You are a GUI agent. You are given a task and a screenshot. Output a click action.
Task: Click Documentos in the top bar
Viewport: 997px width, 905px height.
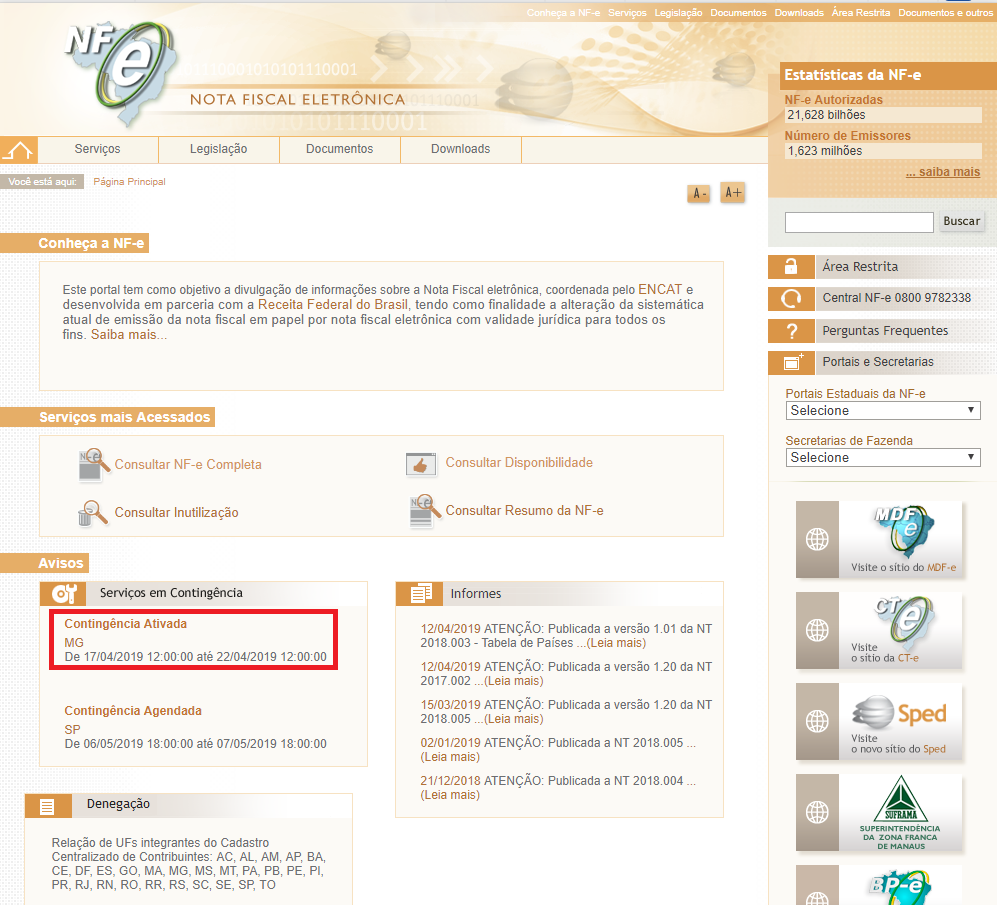coord(738,13)
